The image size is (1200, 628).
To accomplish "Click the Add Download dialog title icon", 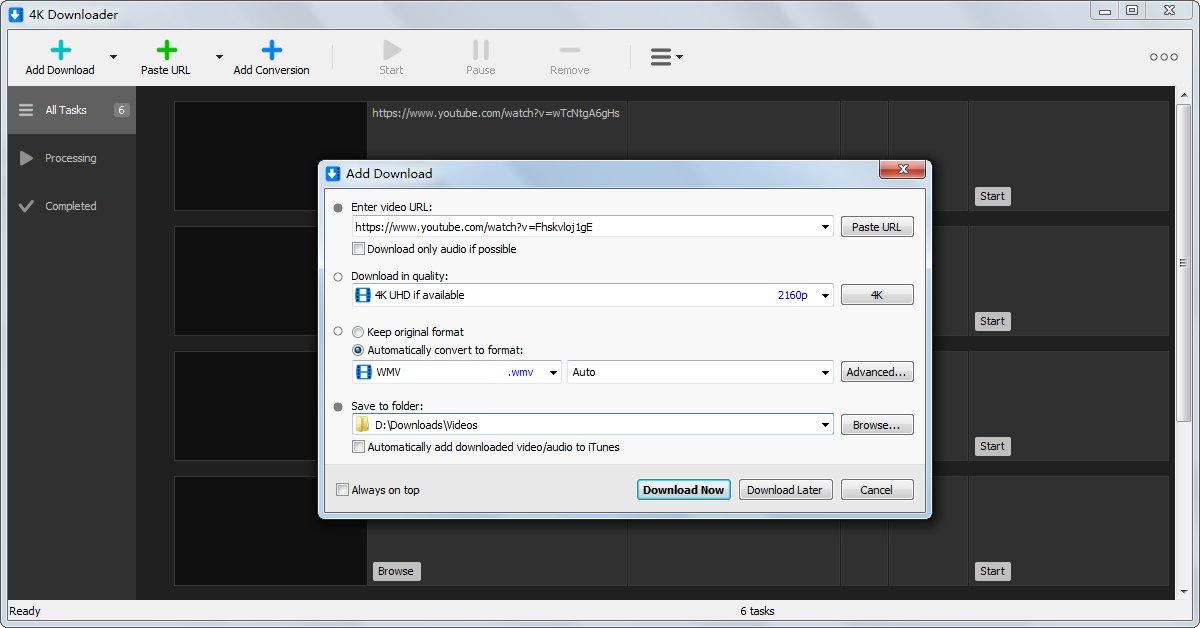I will 333,173.
